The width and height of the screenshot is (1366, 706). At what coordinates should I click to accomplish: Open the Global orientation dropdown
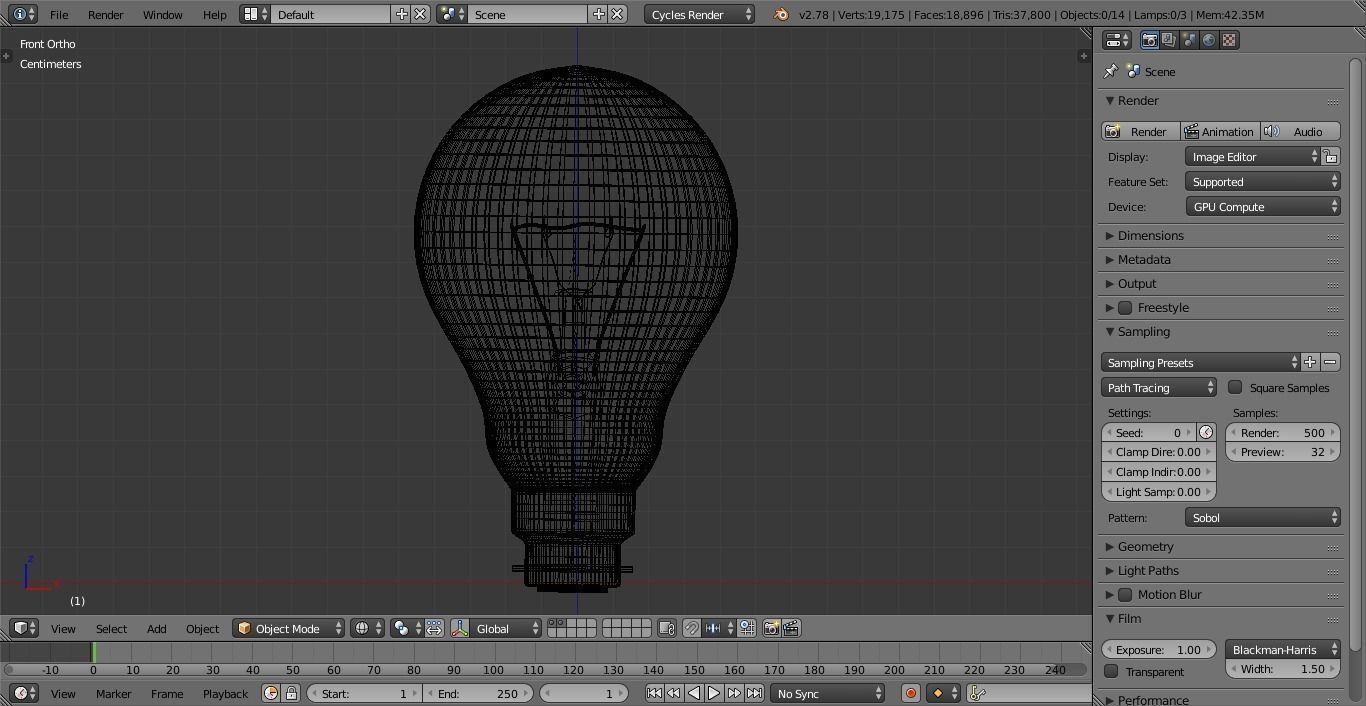click(506, 628)
